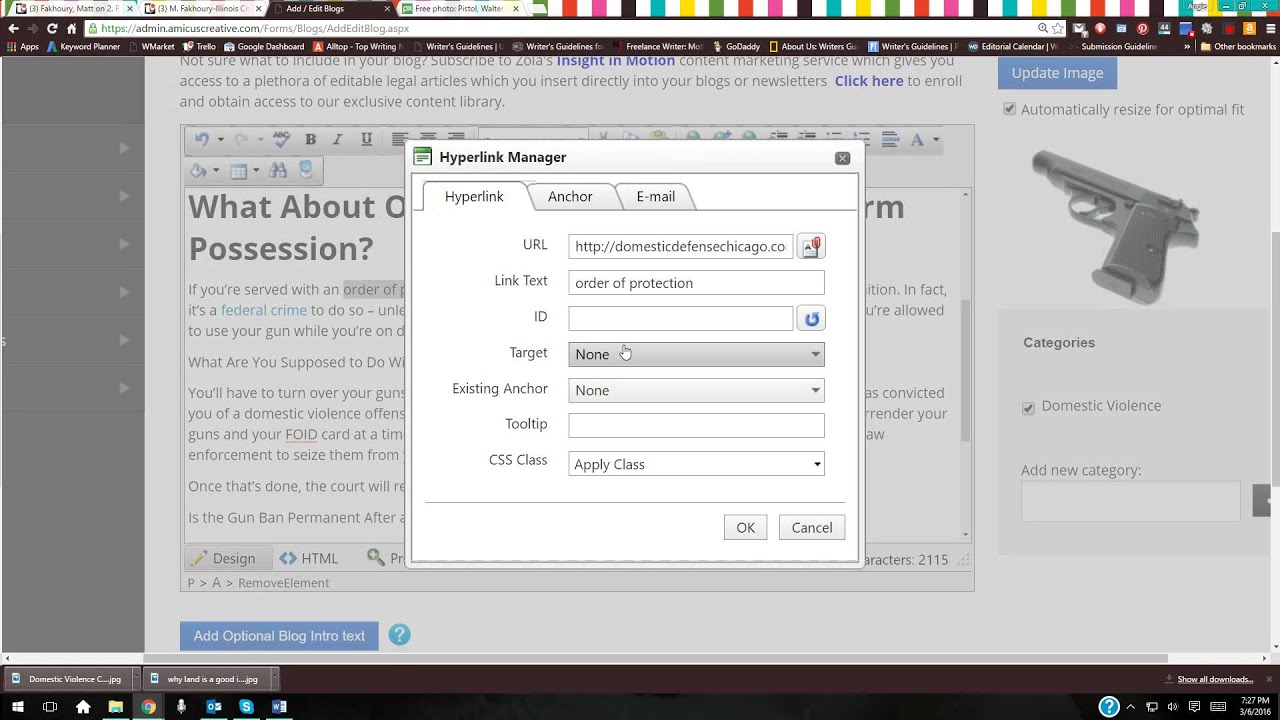Open the action center notifications icon
This screenshot has height=720, width=1280.
point(1195,707)
